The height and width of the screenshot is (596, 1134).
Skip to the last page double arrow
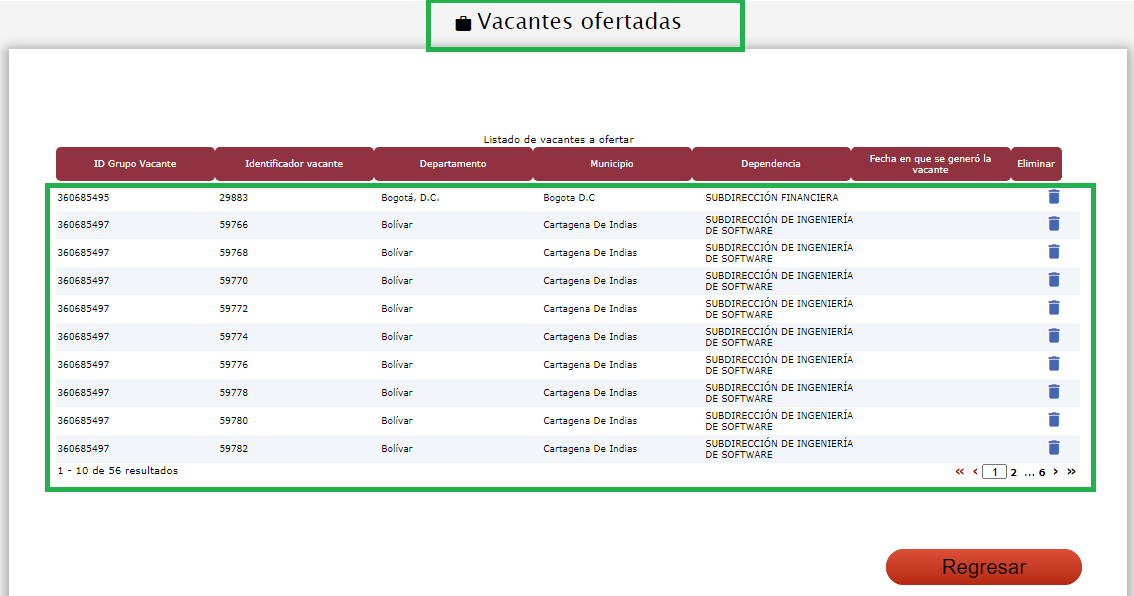1072,472
